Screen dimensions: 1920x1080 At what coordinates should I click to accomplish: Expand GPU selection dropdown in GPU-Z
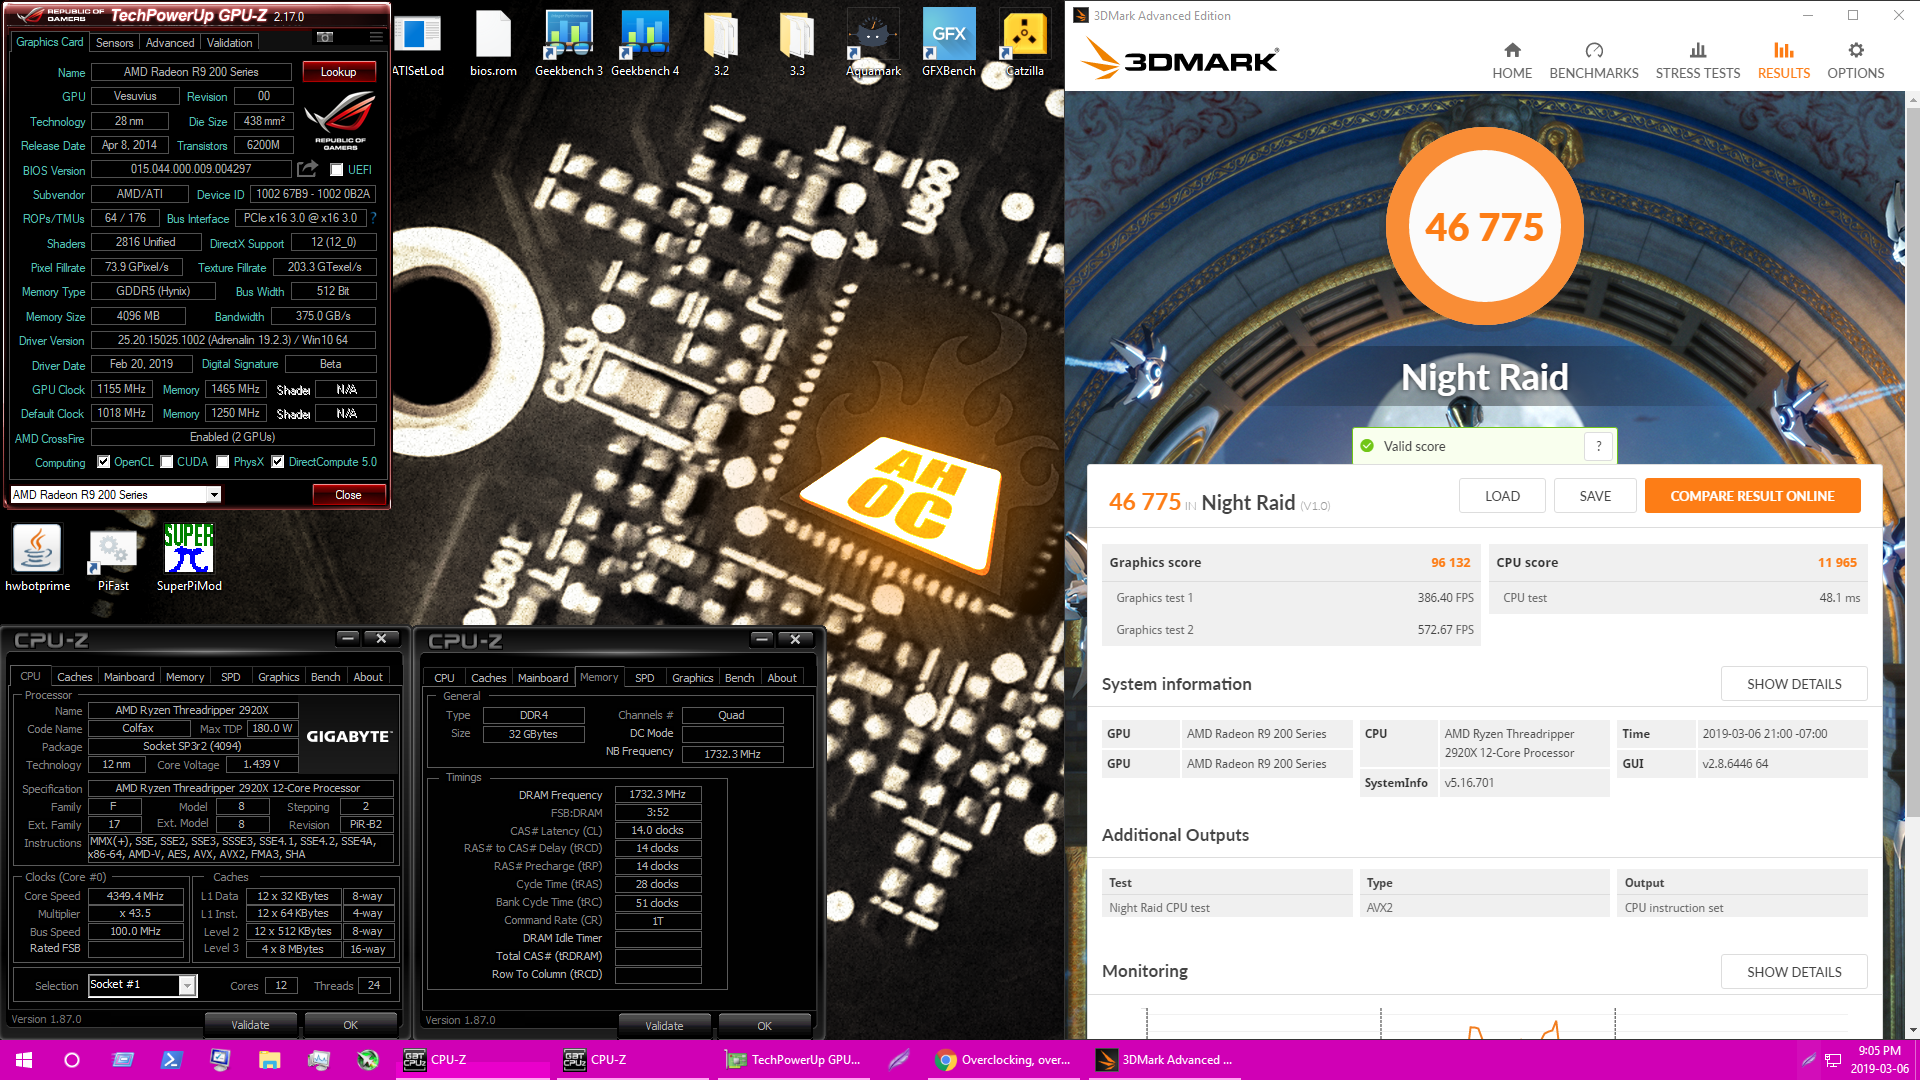(213, 495)
